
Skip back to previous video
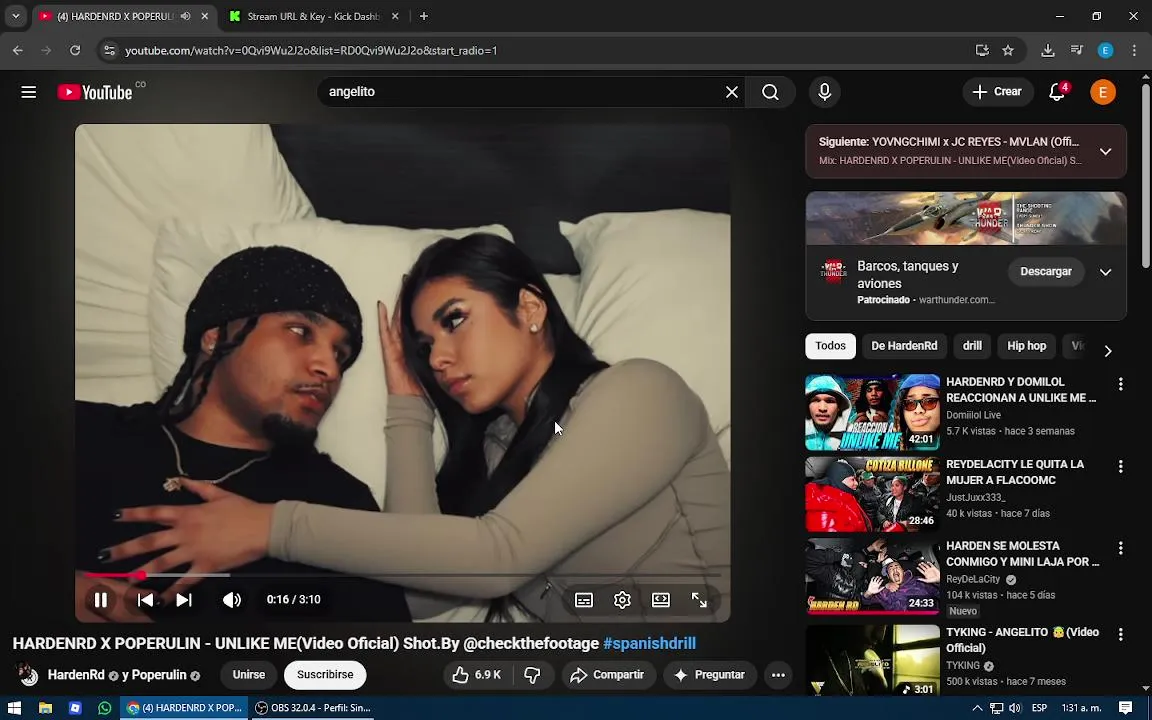145,600
